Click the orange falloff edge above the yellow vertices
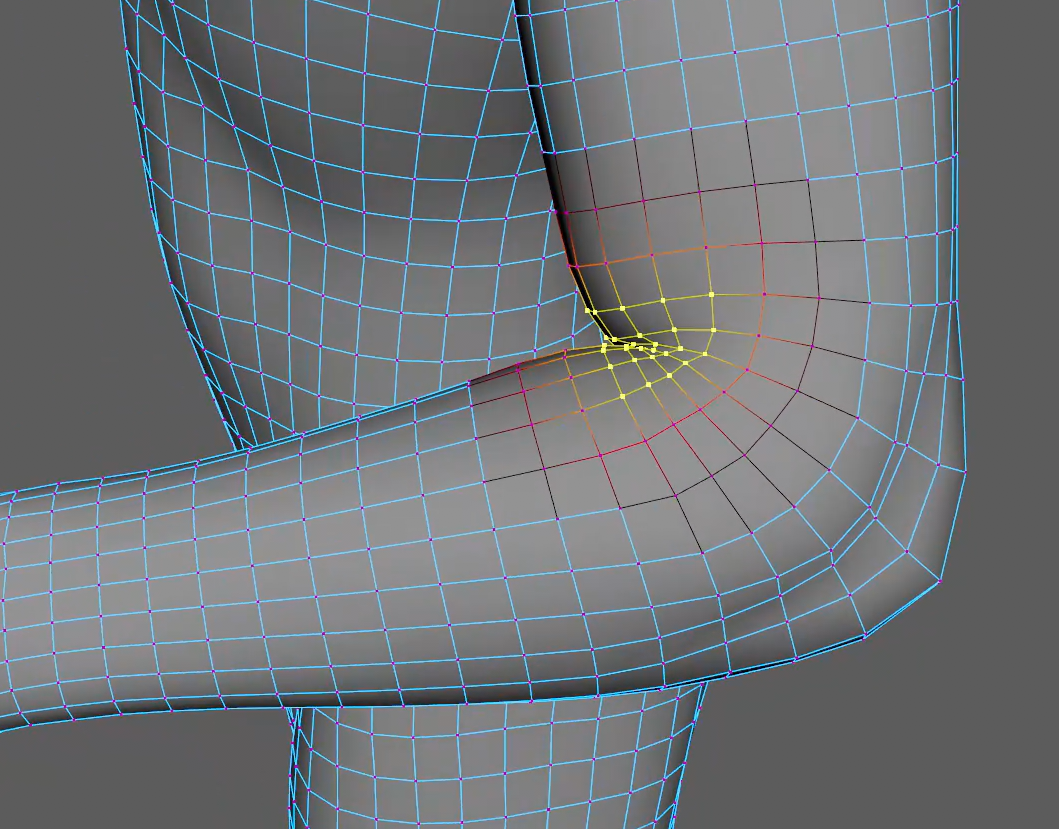Screen dimensions: 1059x829 (650, 255)
